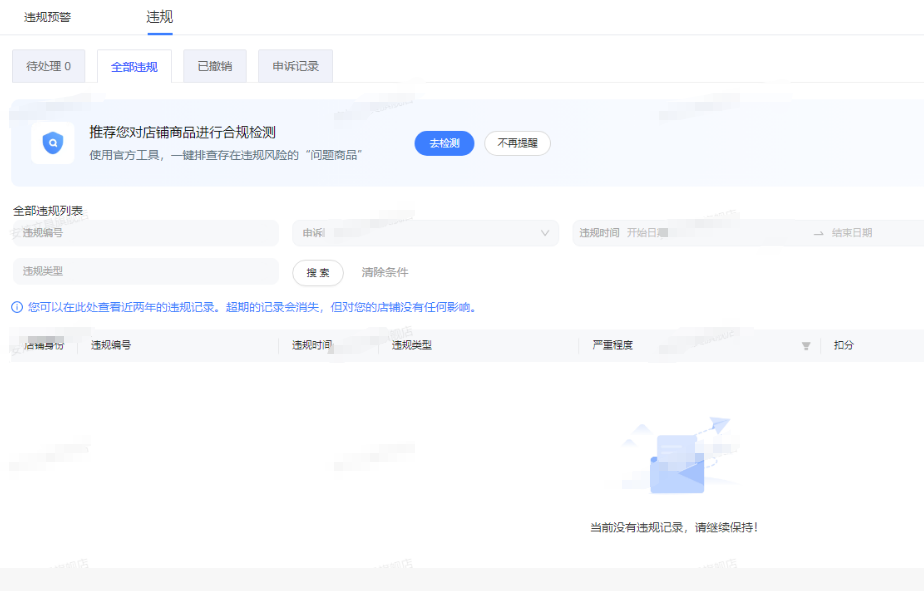924x591 pixels.
Task: Click the arrow between start and end dates
Action: (x=818, y=233)
